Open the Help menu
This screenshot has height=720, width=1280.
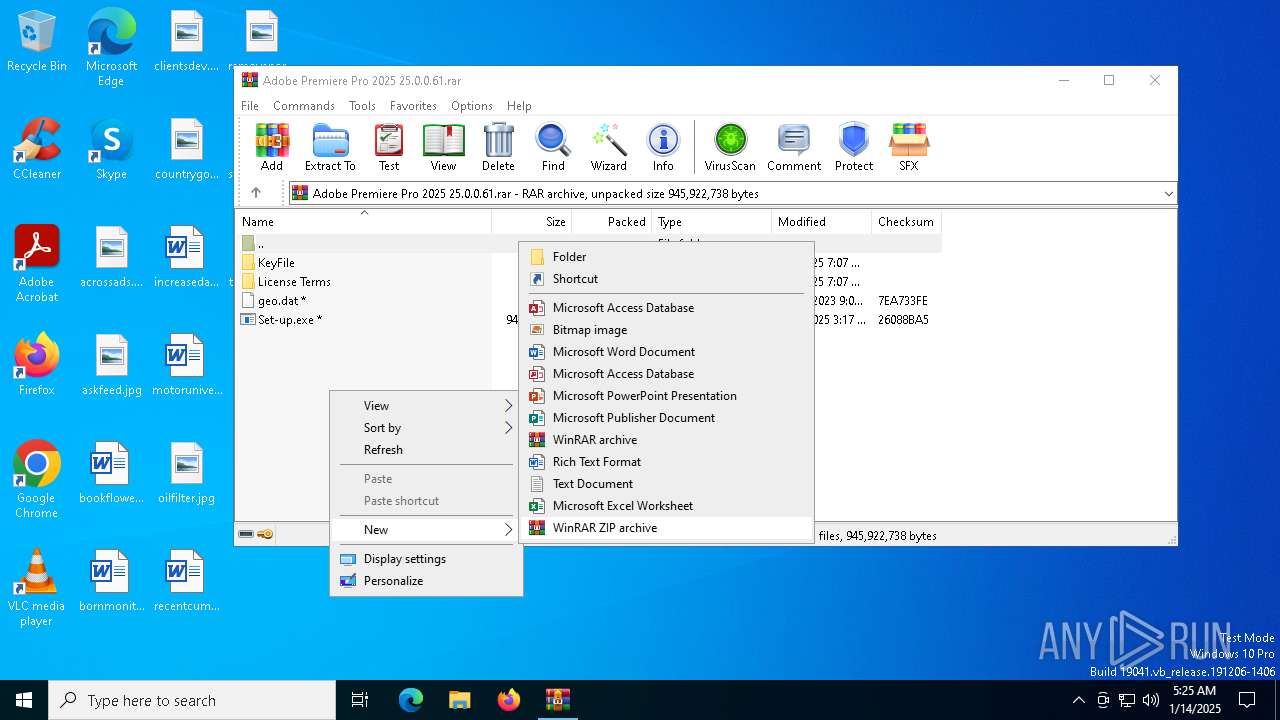click(x=519, y=105)
